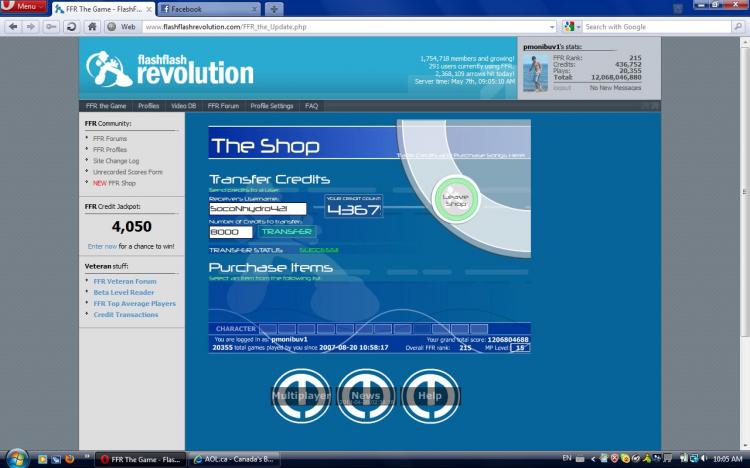Open the Unrecorded Scores Form link
This screenshot has height=468, width=750.
pyautogui.click(x=128, y=172)
